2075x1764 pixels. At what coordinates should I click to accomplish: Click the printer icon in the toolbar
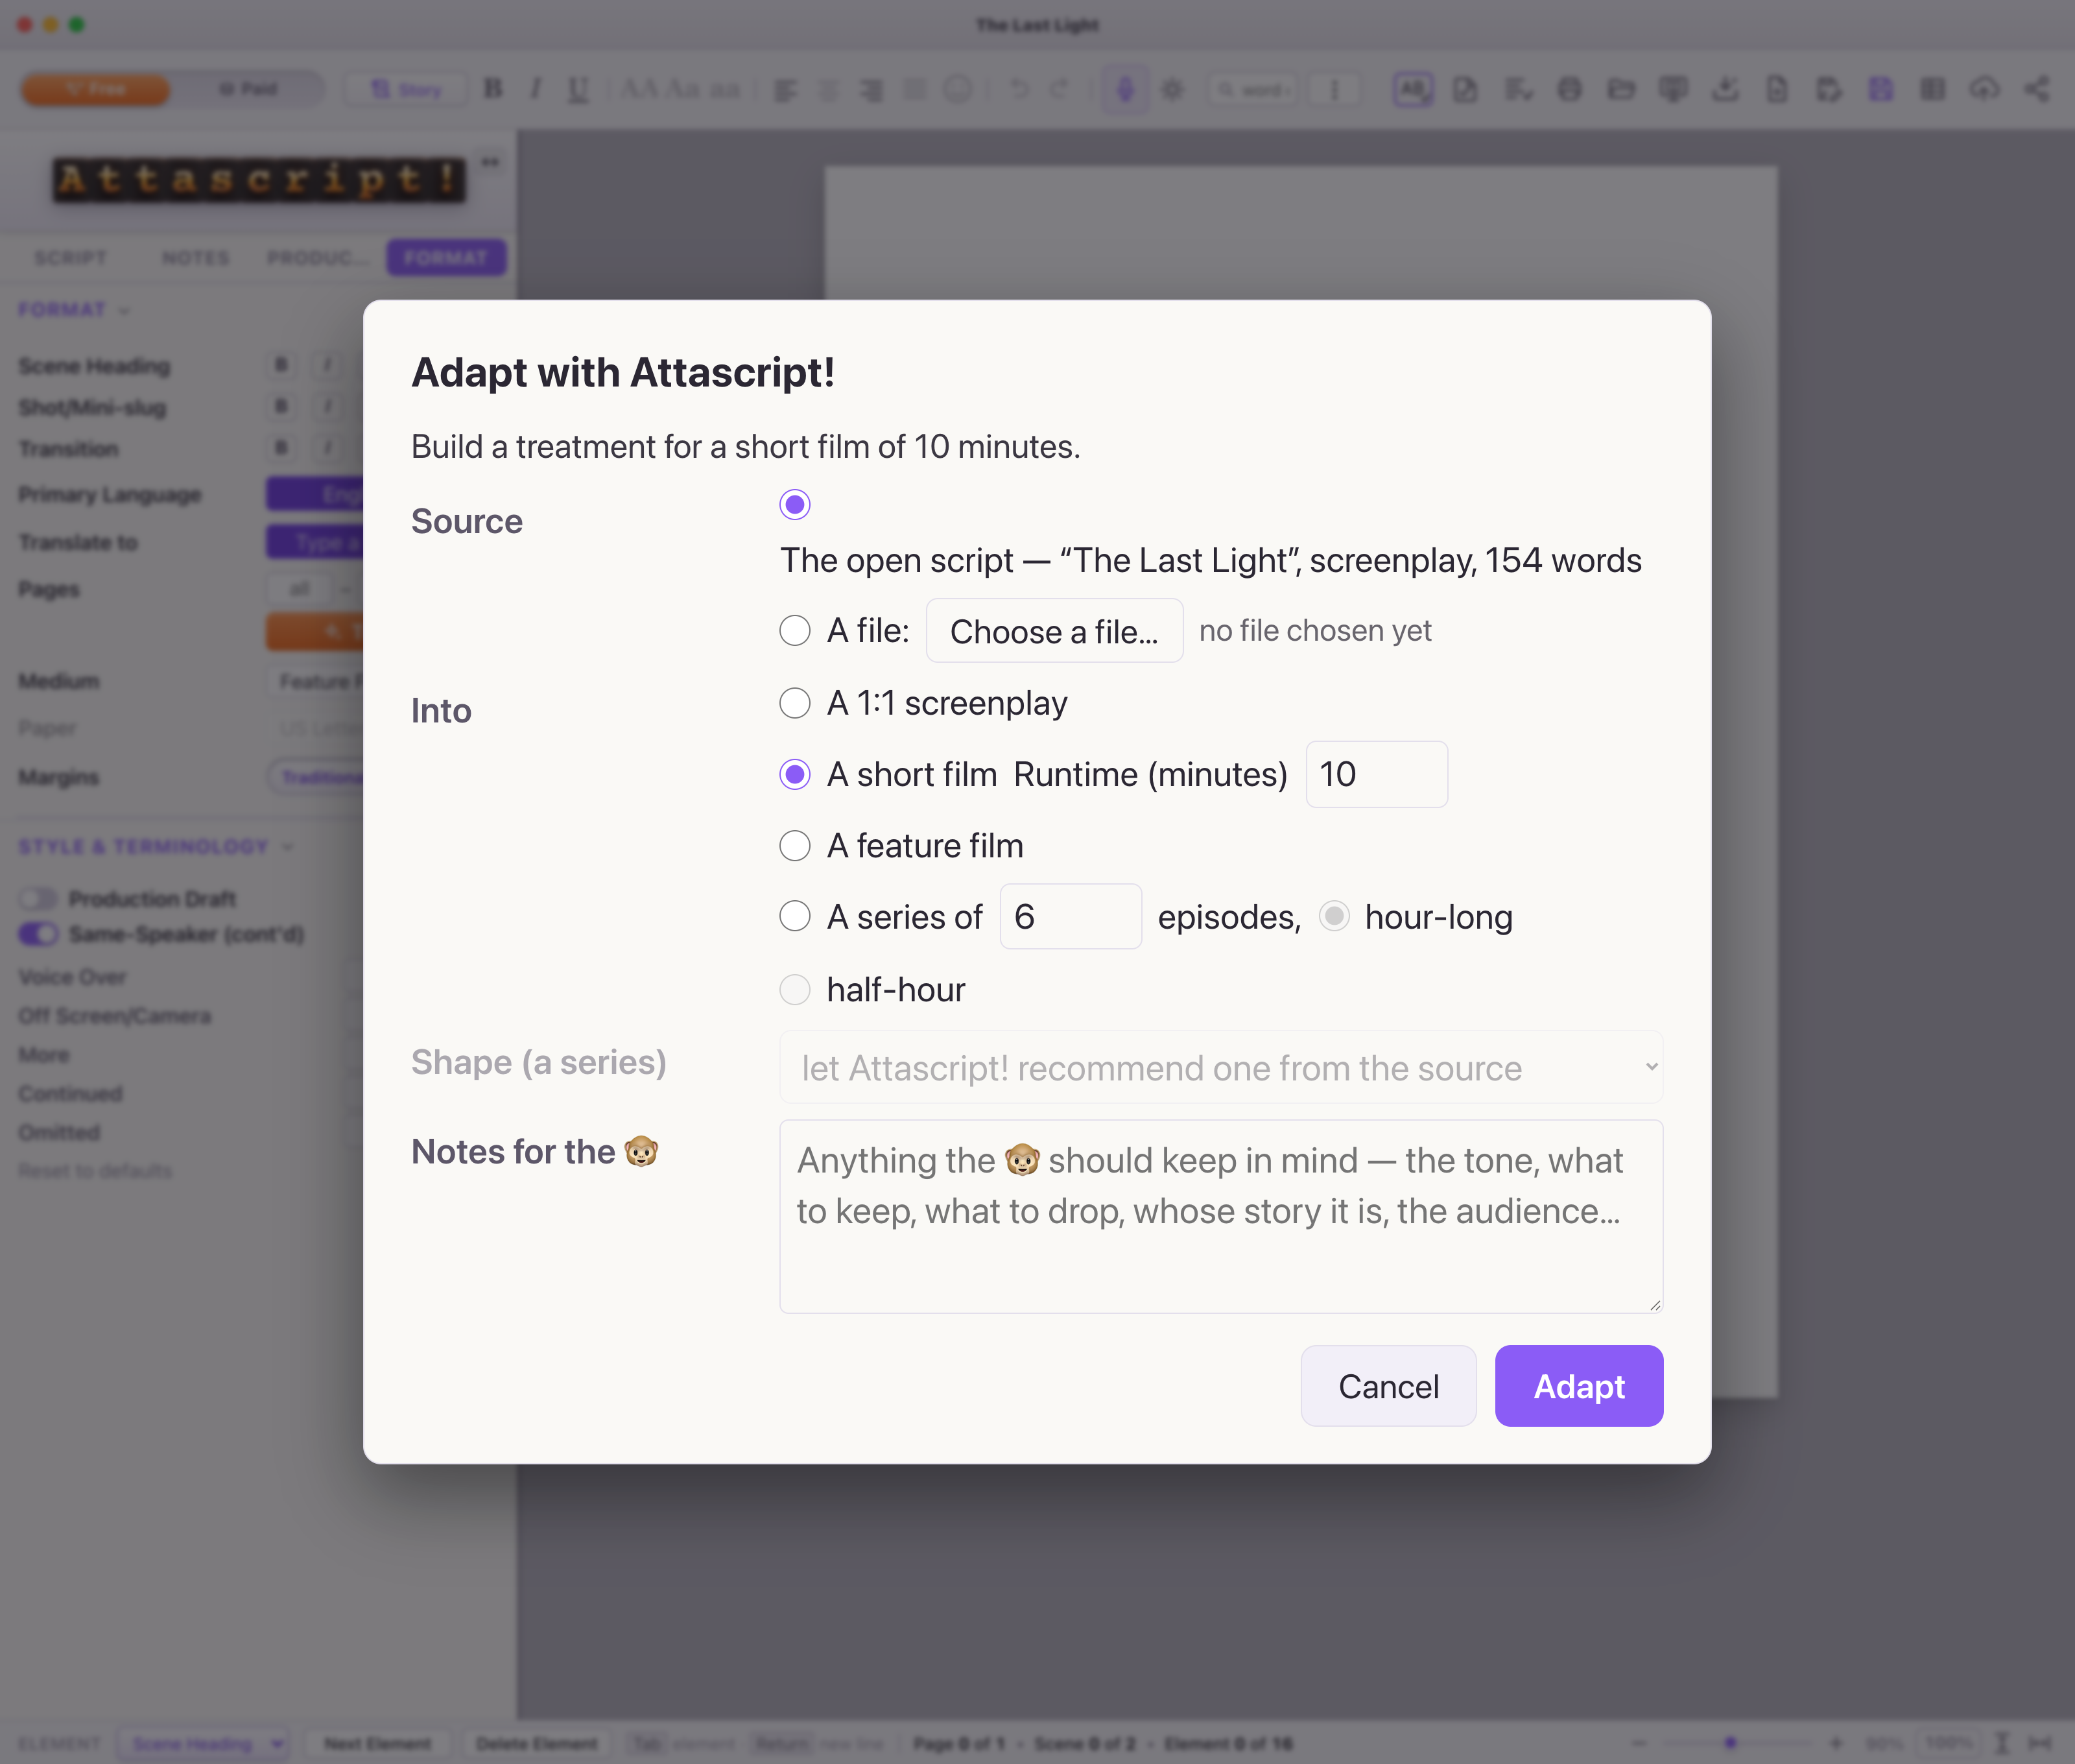(x=1569, y=89)
